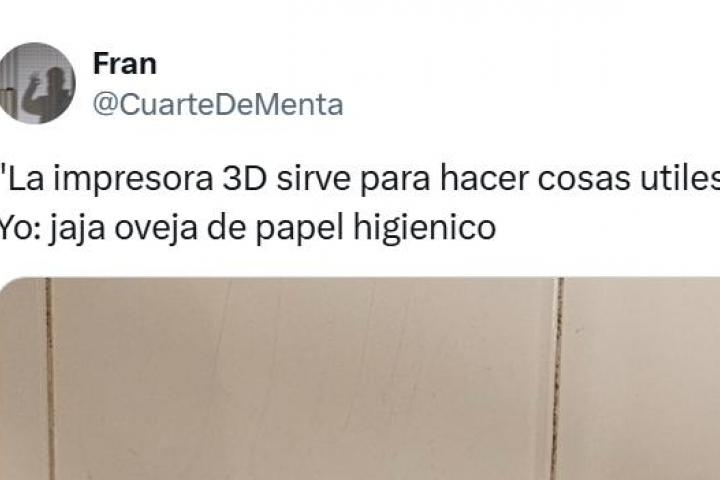Open the attached photo below the tweet
720x480 pixels.
pos(360,378)
